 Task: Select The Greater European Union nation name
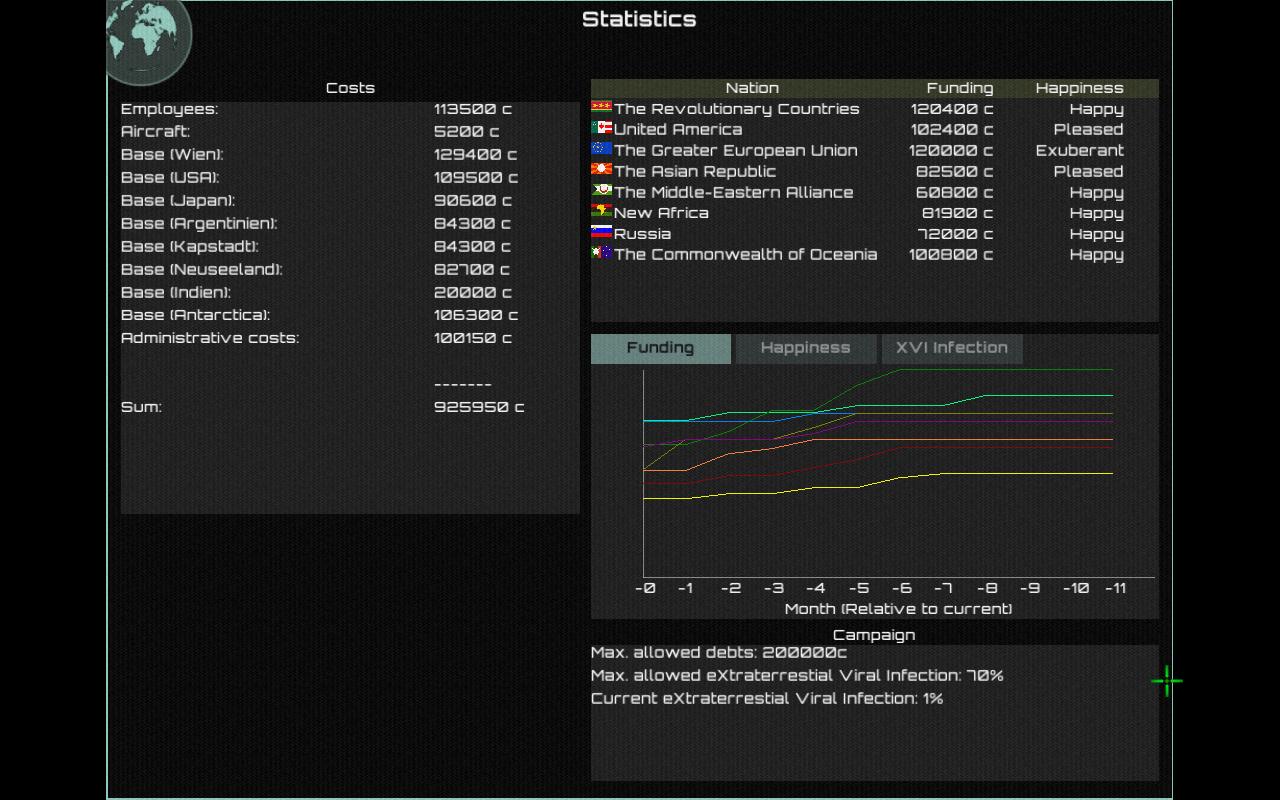tap(735, 150)
